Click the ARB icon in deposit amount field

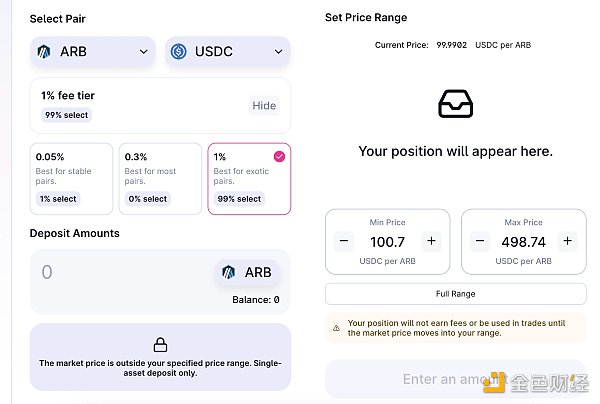pyautogui.click(x=228, y=272)
